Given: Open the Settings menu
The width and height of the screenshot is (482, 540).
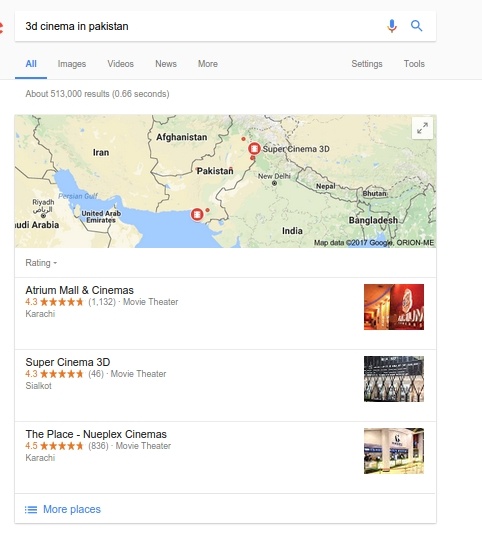Looking at the screenshot, I should (367, 64).
